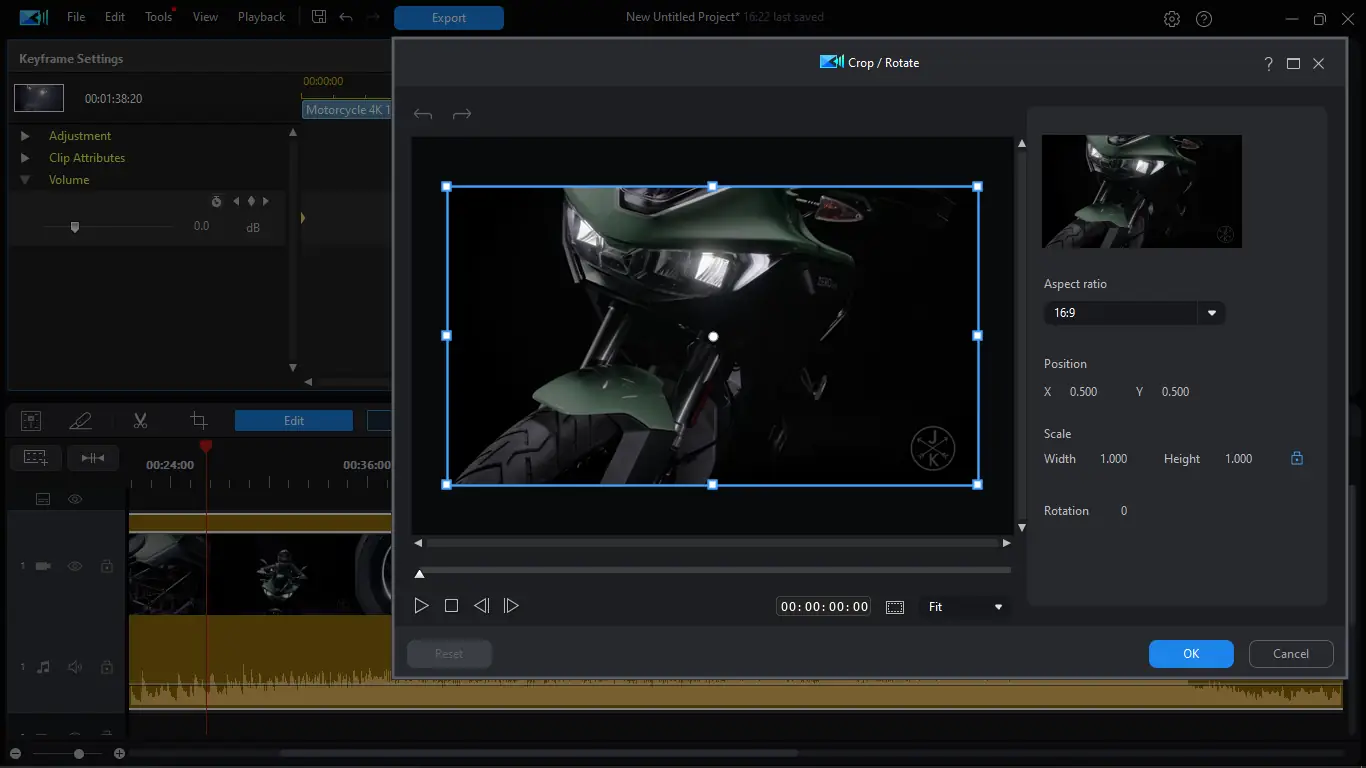
Task: Mute the audio track speaker icon
Action: (75, 667)
